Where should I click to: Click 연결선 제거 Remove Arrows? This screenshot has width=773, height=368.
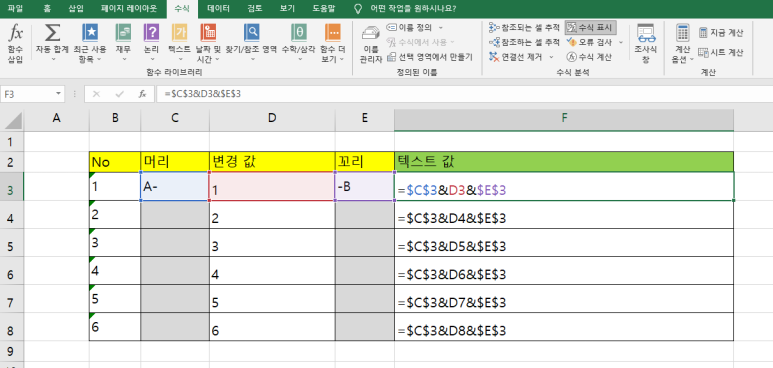(516, 57)
